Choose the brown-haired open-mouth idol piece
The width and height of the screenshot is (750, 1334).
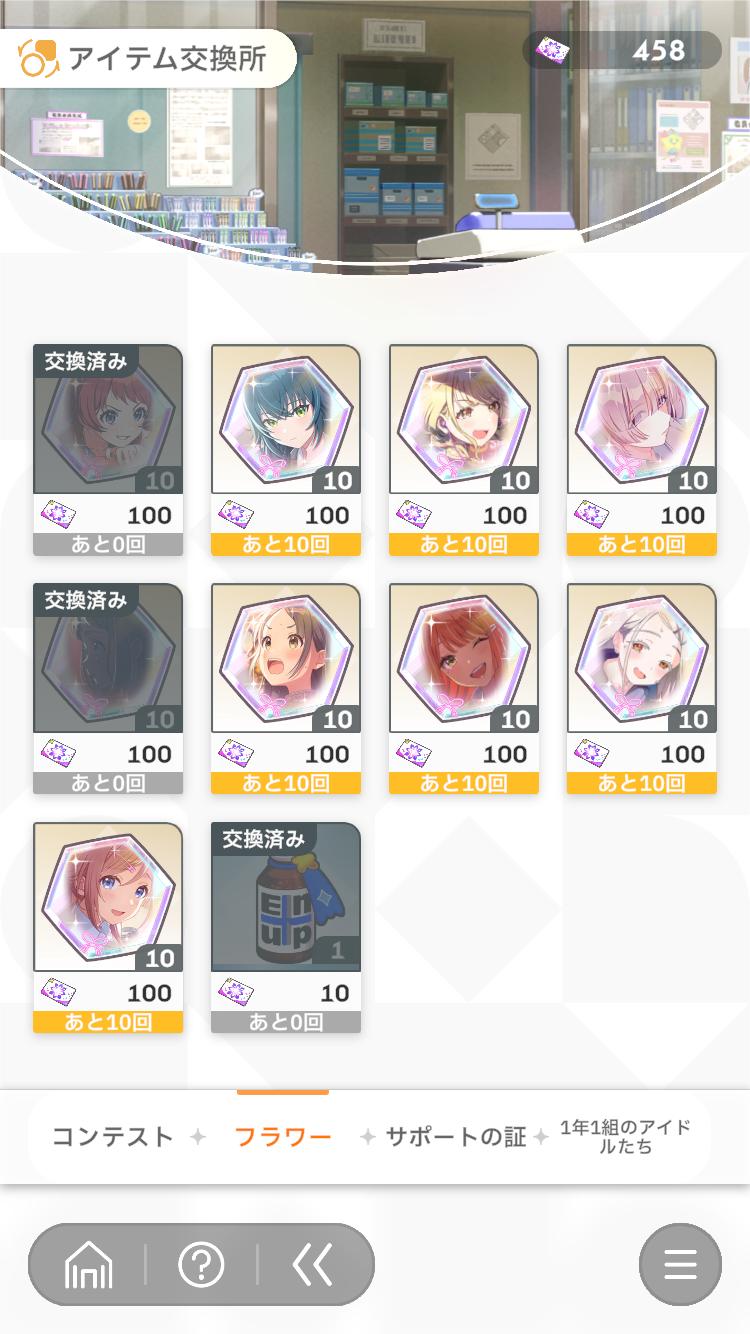coord(286,689)
